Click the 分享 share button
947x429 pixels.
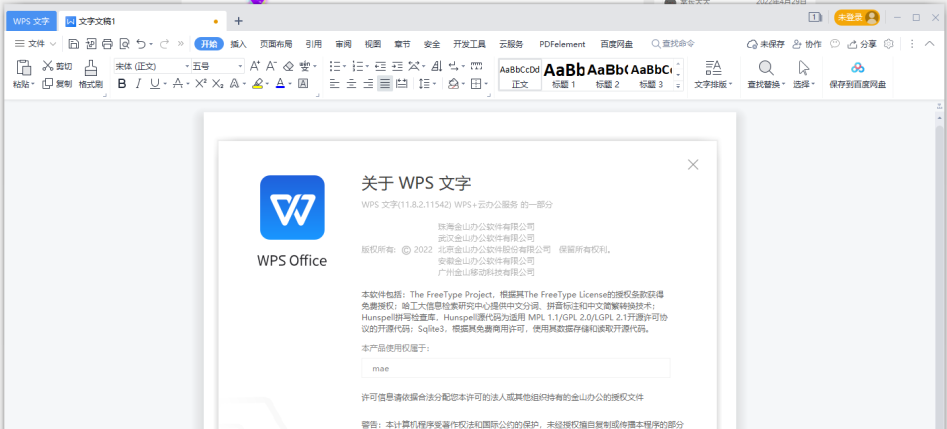(x=862, y=44)
